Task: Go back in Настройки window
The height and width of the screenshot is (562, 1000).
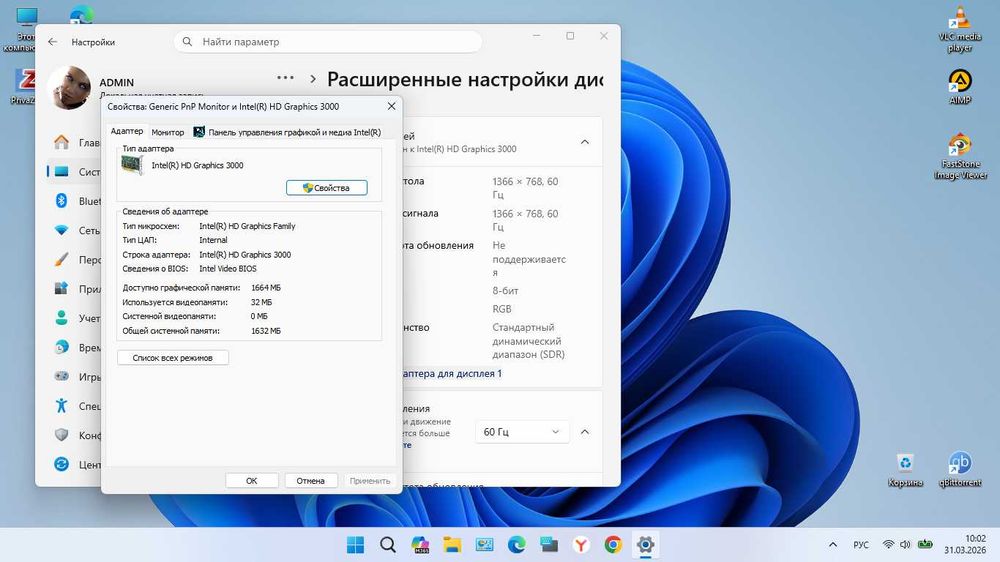Action: [52, 42]
